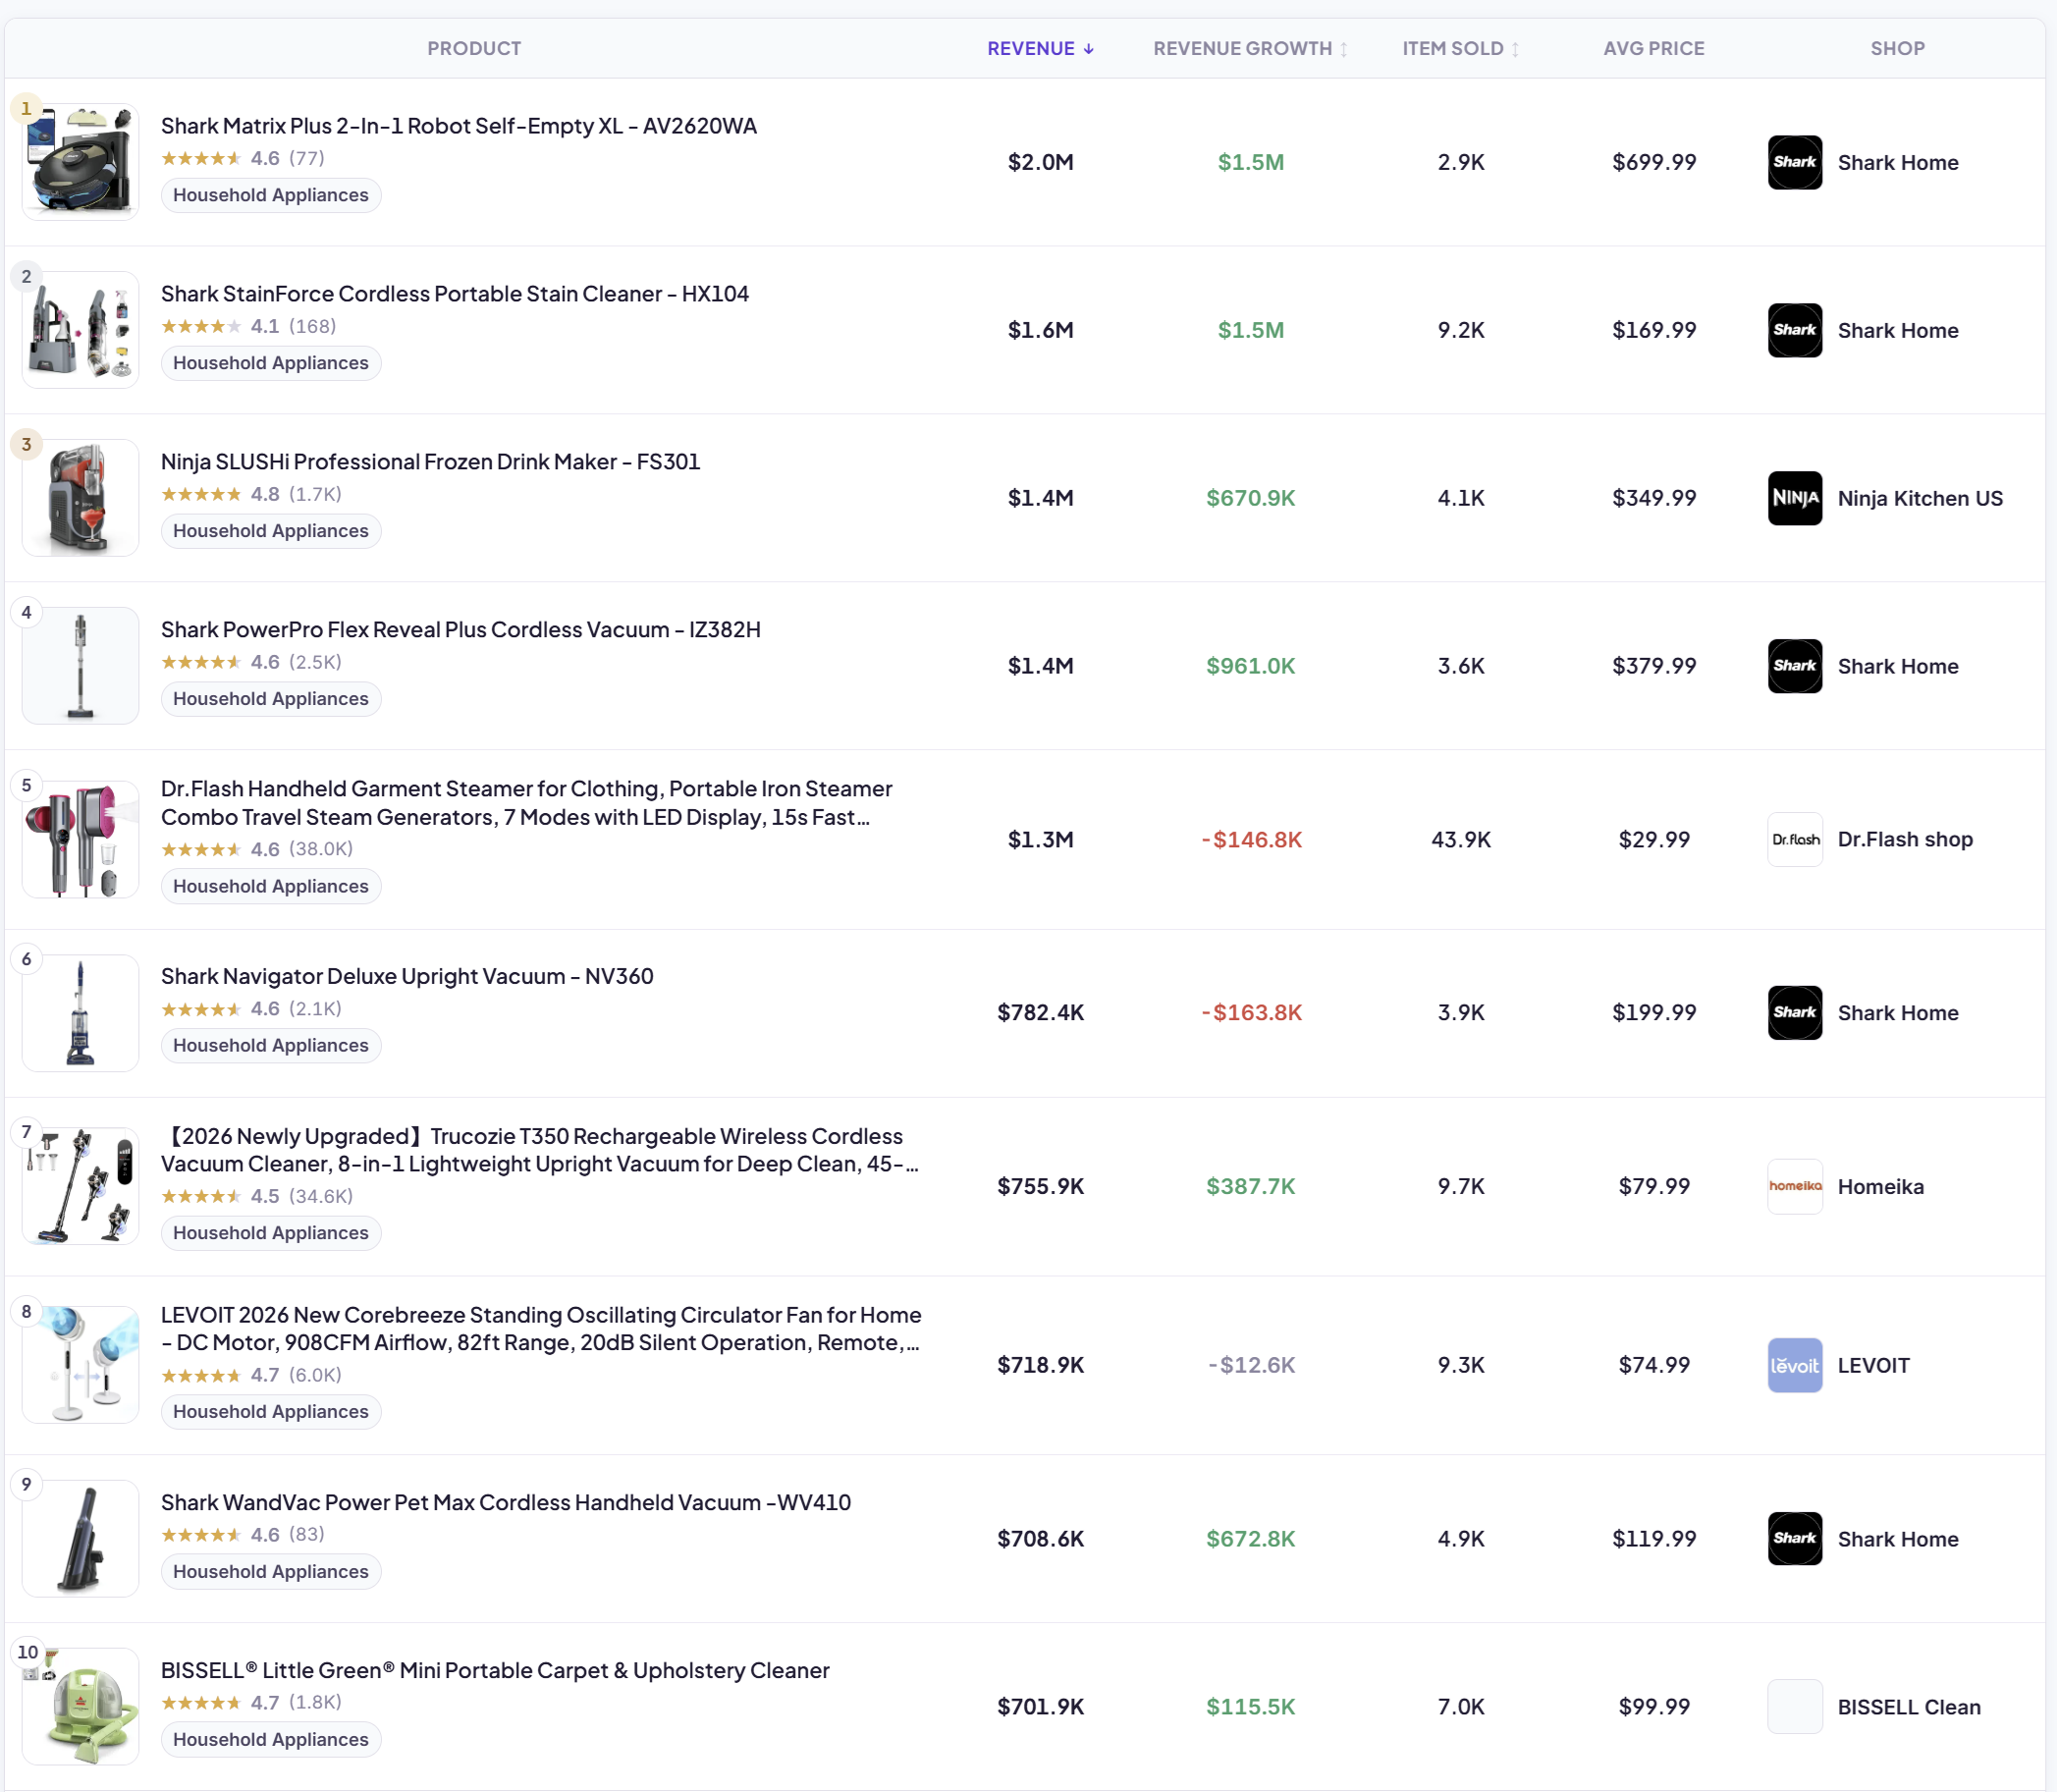
Task: Click the rank 10 badge
Action: pos(27,1652)
